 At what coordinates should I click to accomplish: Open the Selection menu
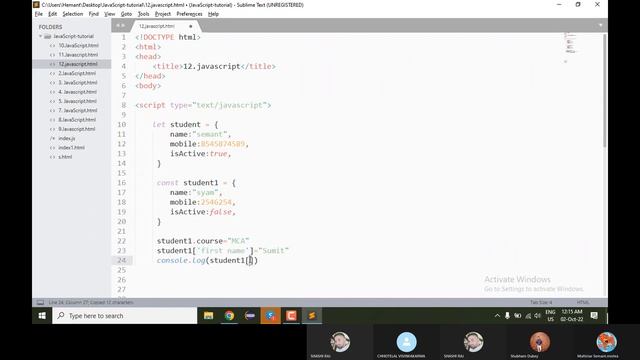(73, 14)
